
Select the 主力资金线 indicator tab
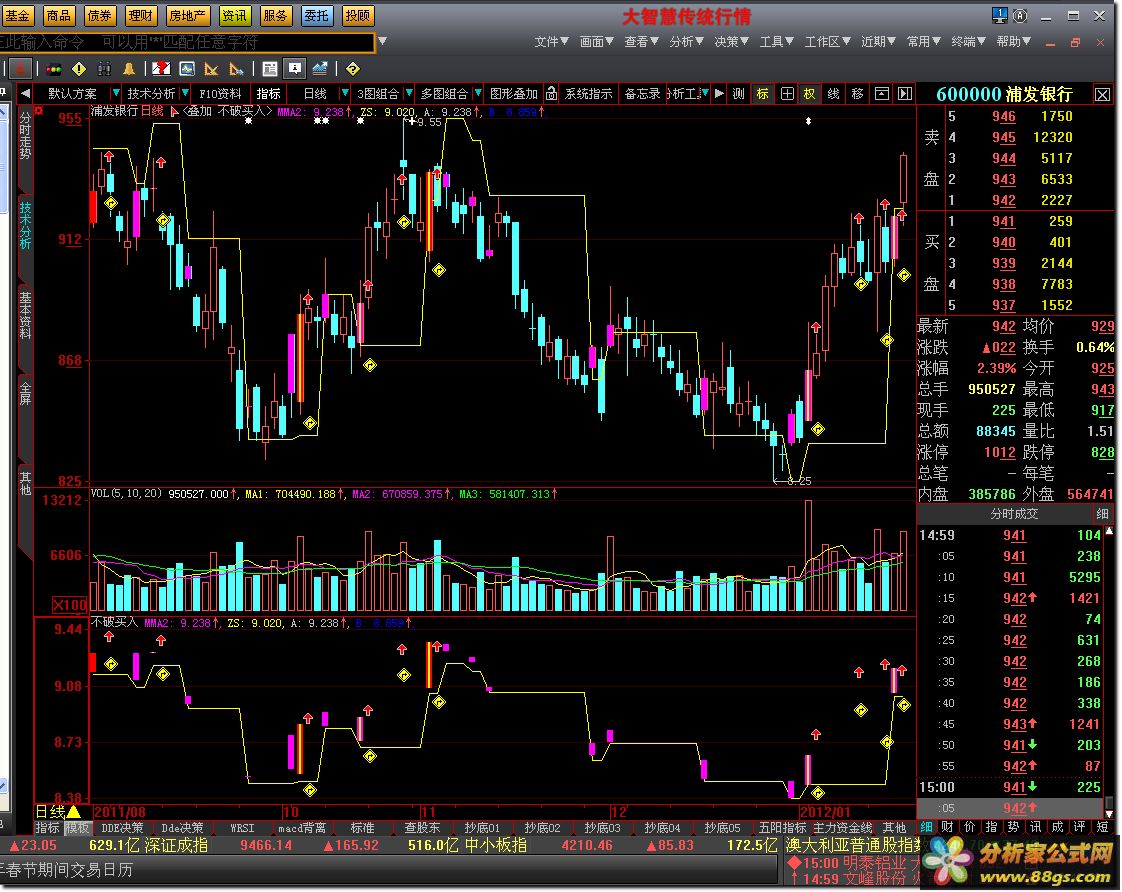pos(842,828)
